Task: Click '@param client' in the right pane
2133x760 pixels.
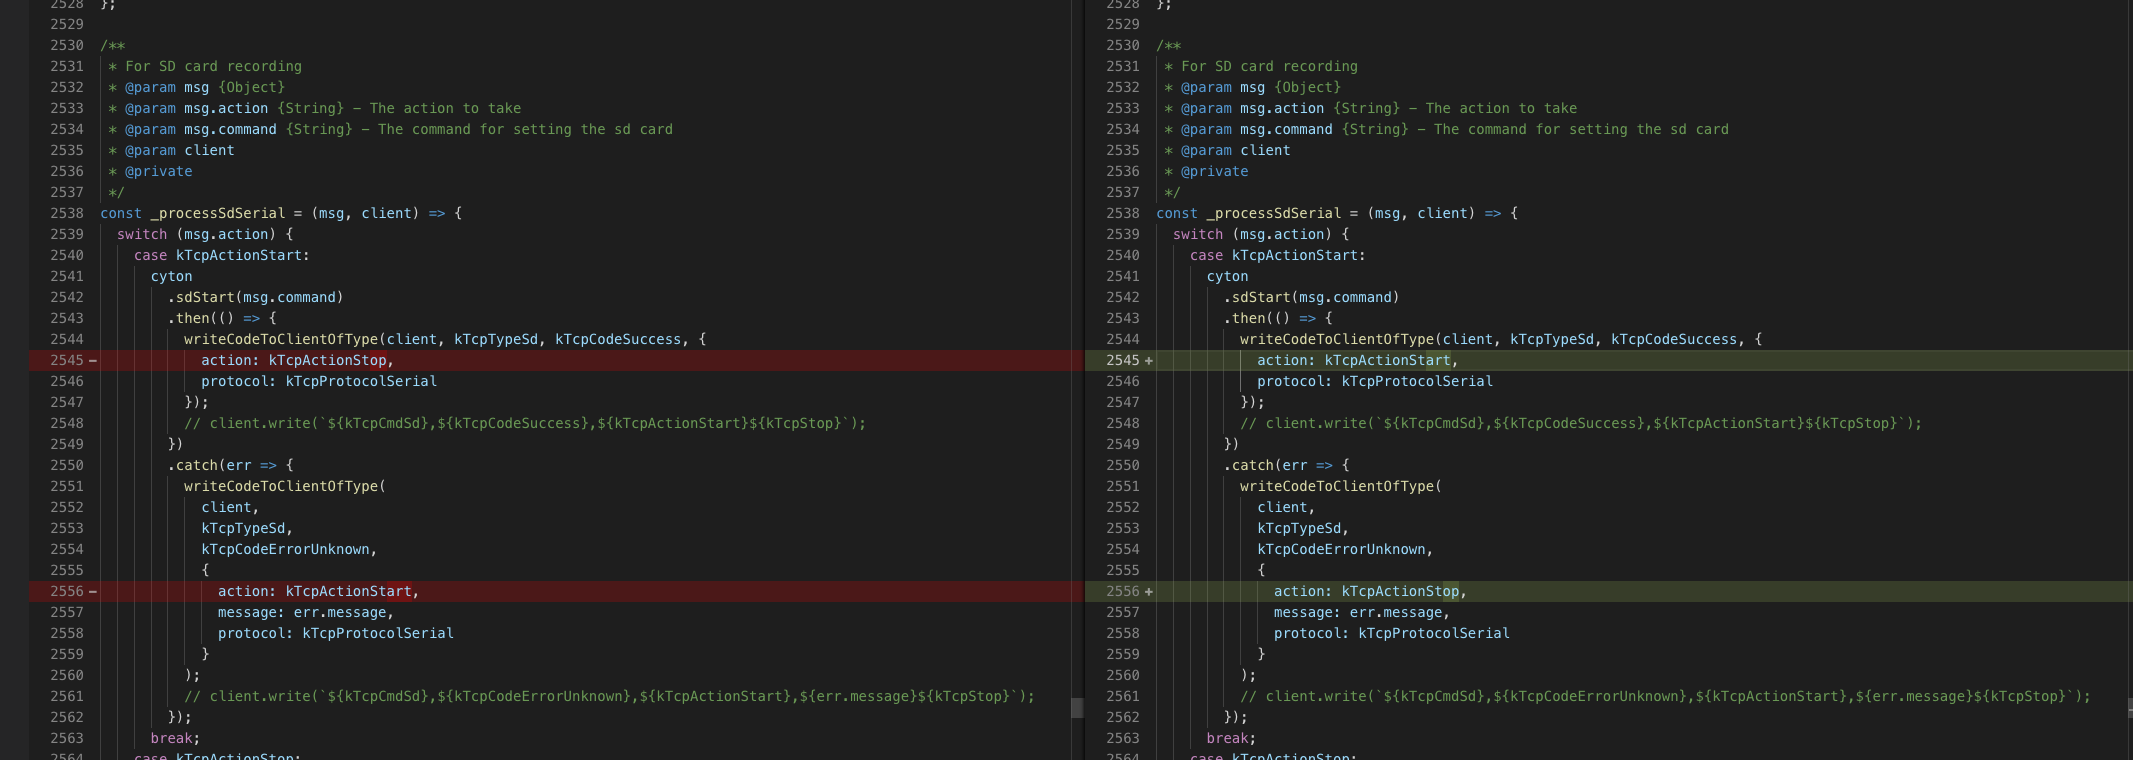Action: (1235, 150)
